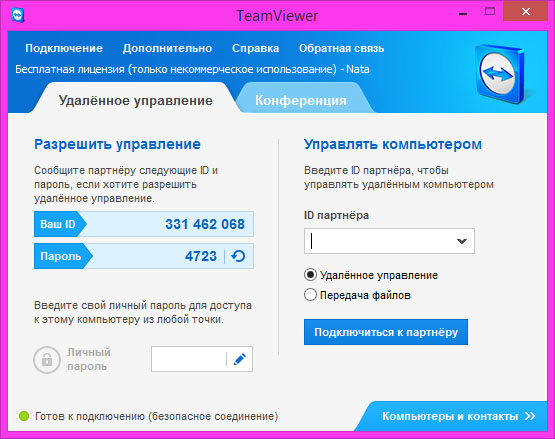The height and width of the screenshot is (439, 555).
Task: Click the double chevron on Компьютеры и контакты
Action: click(530, 416)
